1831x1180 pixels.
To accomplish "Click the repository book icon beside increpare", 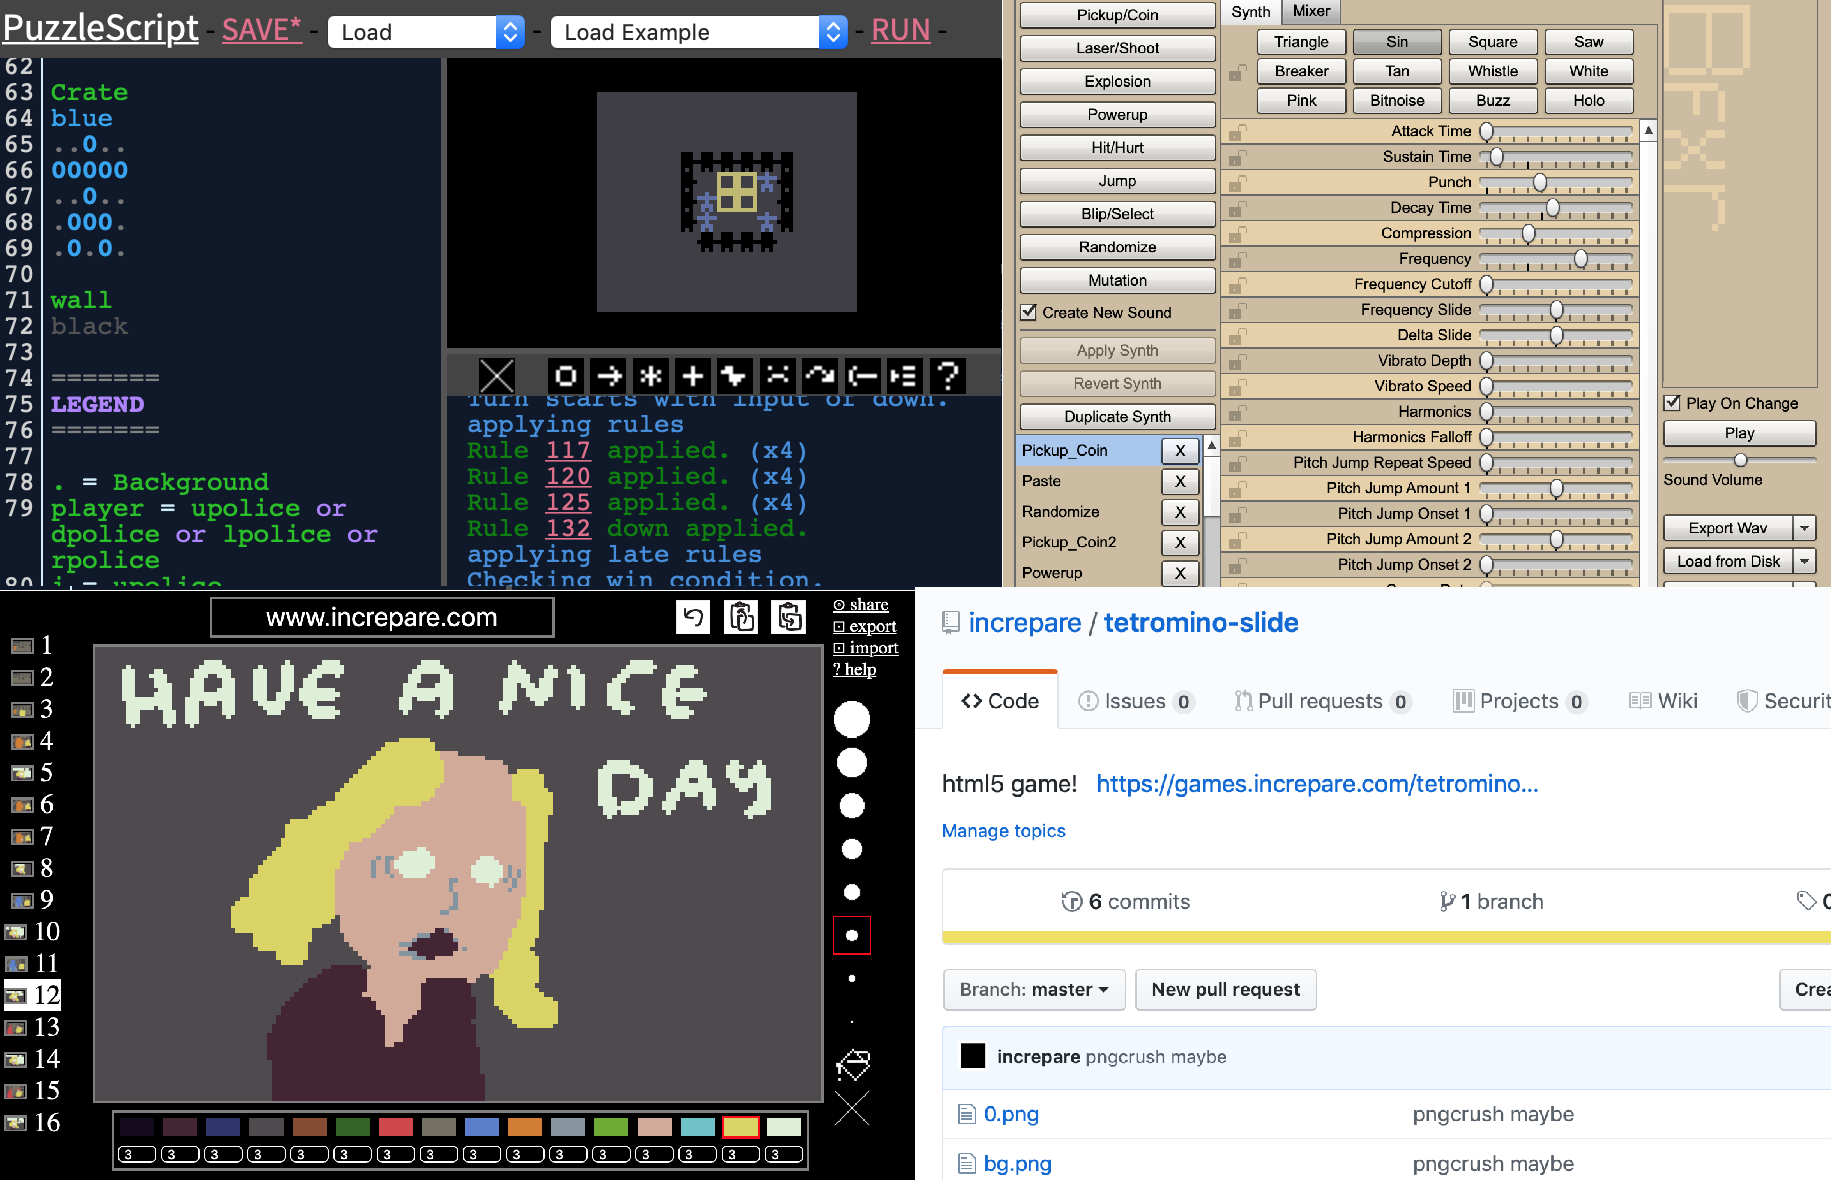I will coord(951,623).
